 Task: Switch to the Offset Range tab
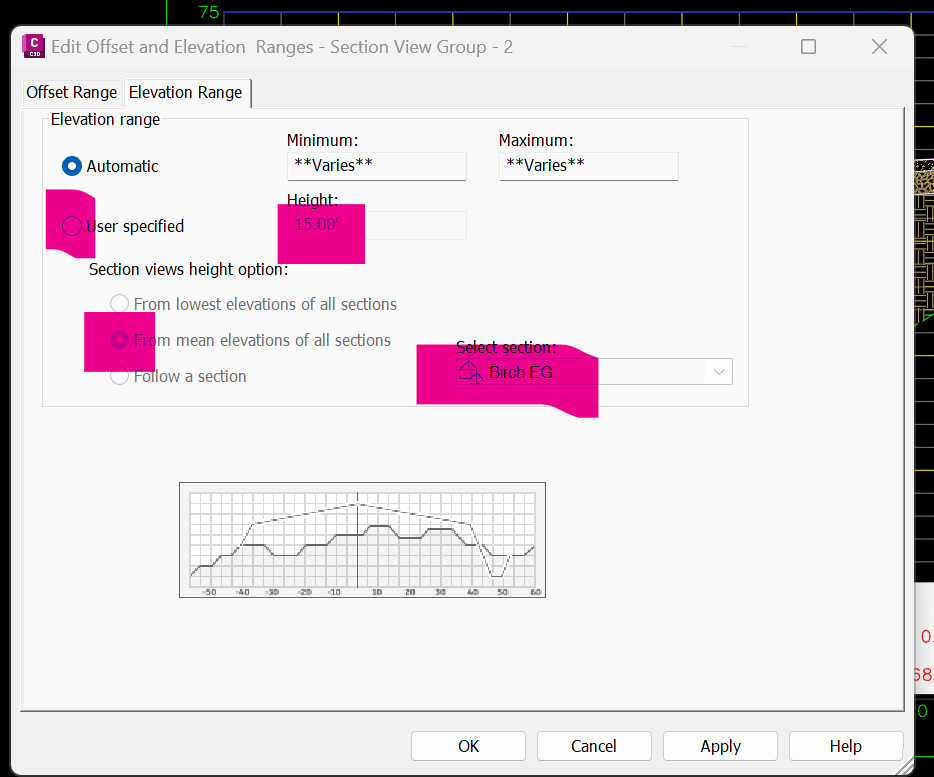71,92
